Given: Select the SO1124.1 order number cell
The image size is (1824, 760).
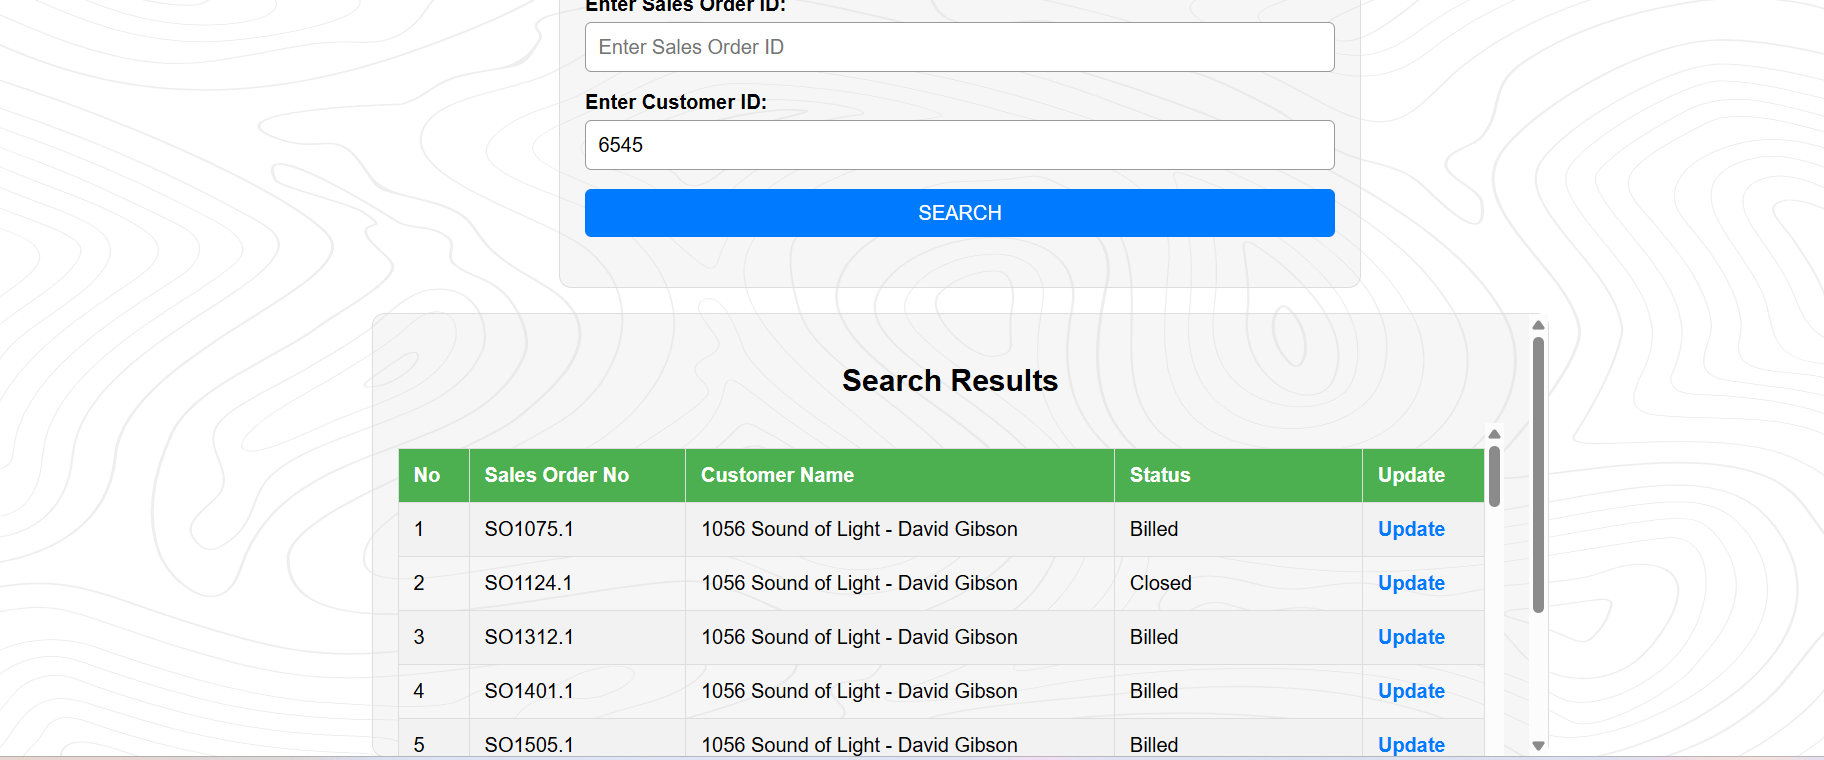Looking at the screenshot, I should (x=528, y=583).
